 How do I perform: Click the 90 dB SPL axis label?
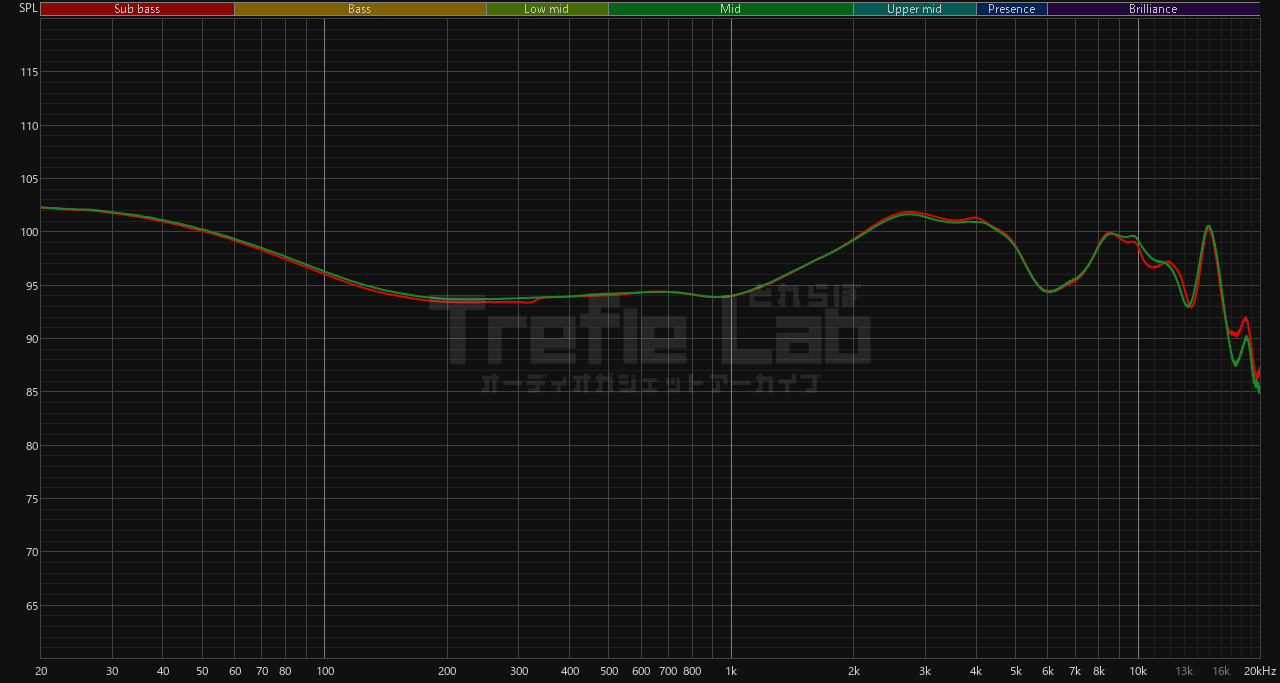pos(30,339)
